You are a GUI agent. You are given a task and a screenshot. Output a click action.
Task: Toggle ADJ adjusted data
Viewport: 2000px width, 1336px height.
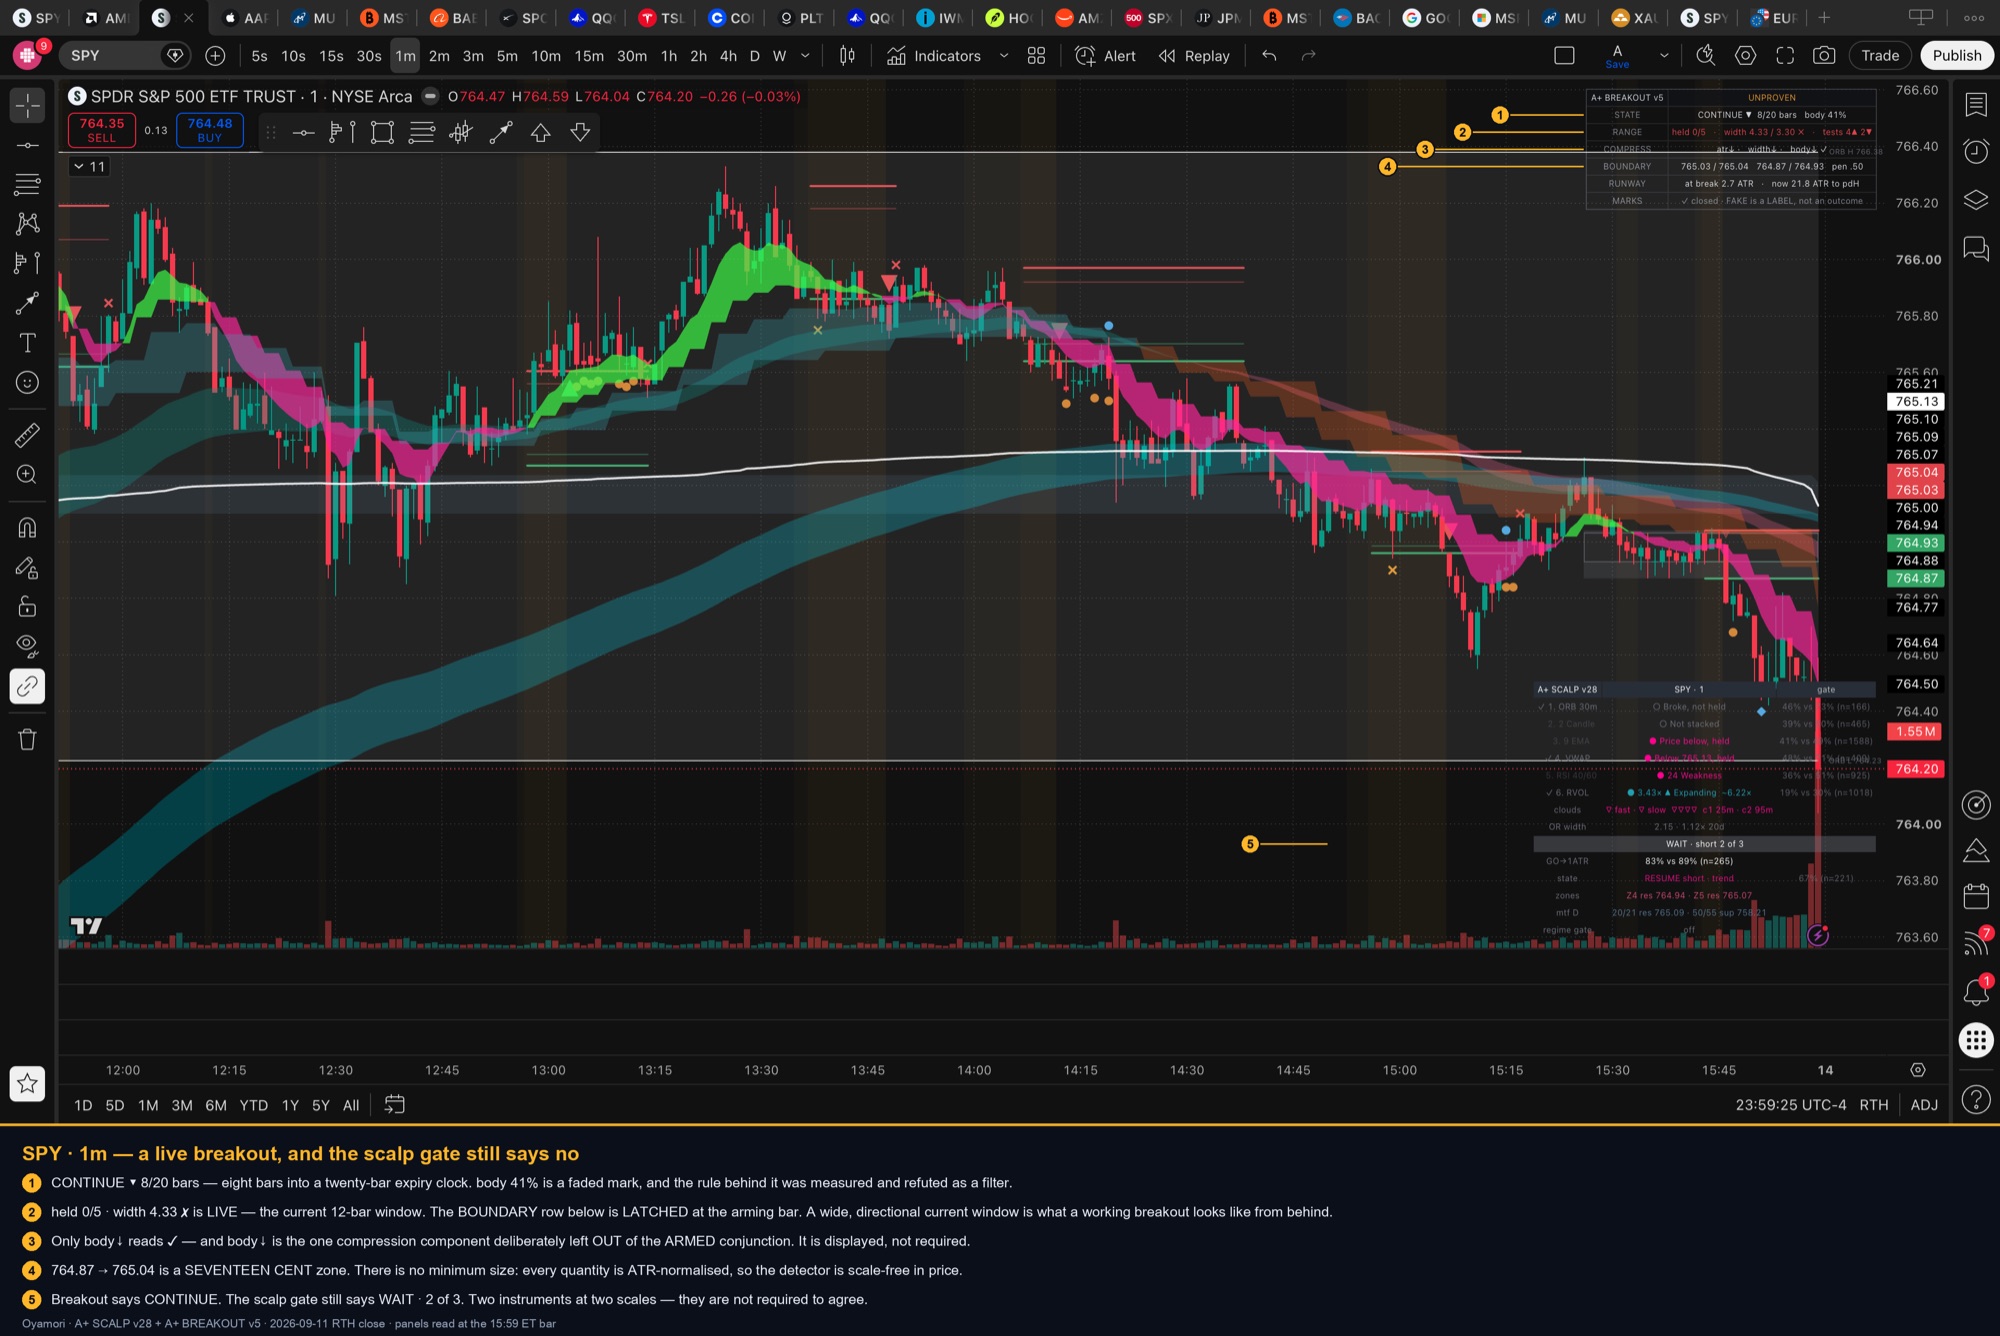1924,1105
